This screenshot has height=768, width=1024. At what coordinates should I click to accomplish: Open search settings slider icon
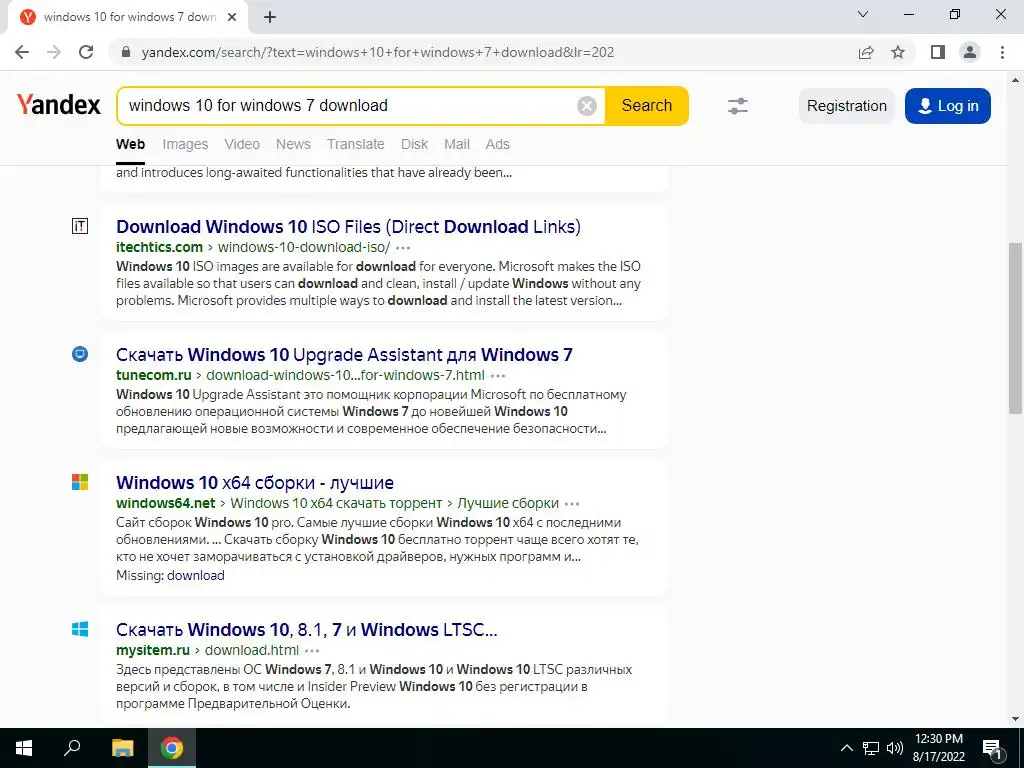pyautogui.click(x=737, y=106)
